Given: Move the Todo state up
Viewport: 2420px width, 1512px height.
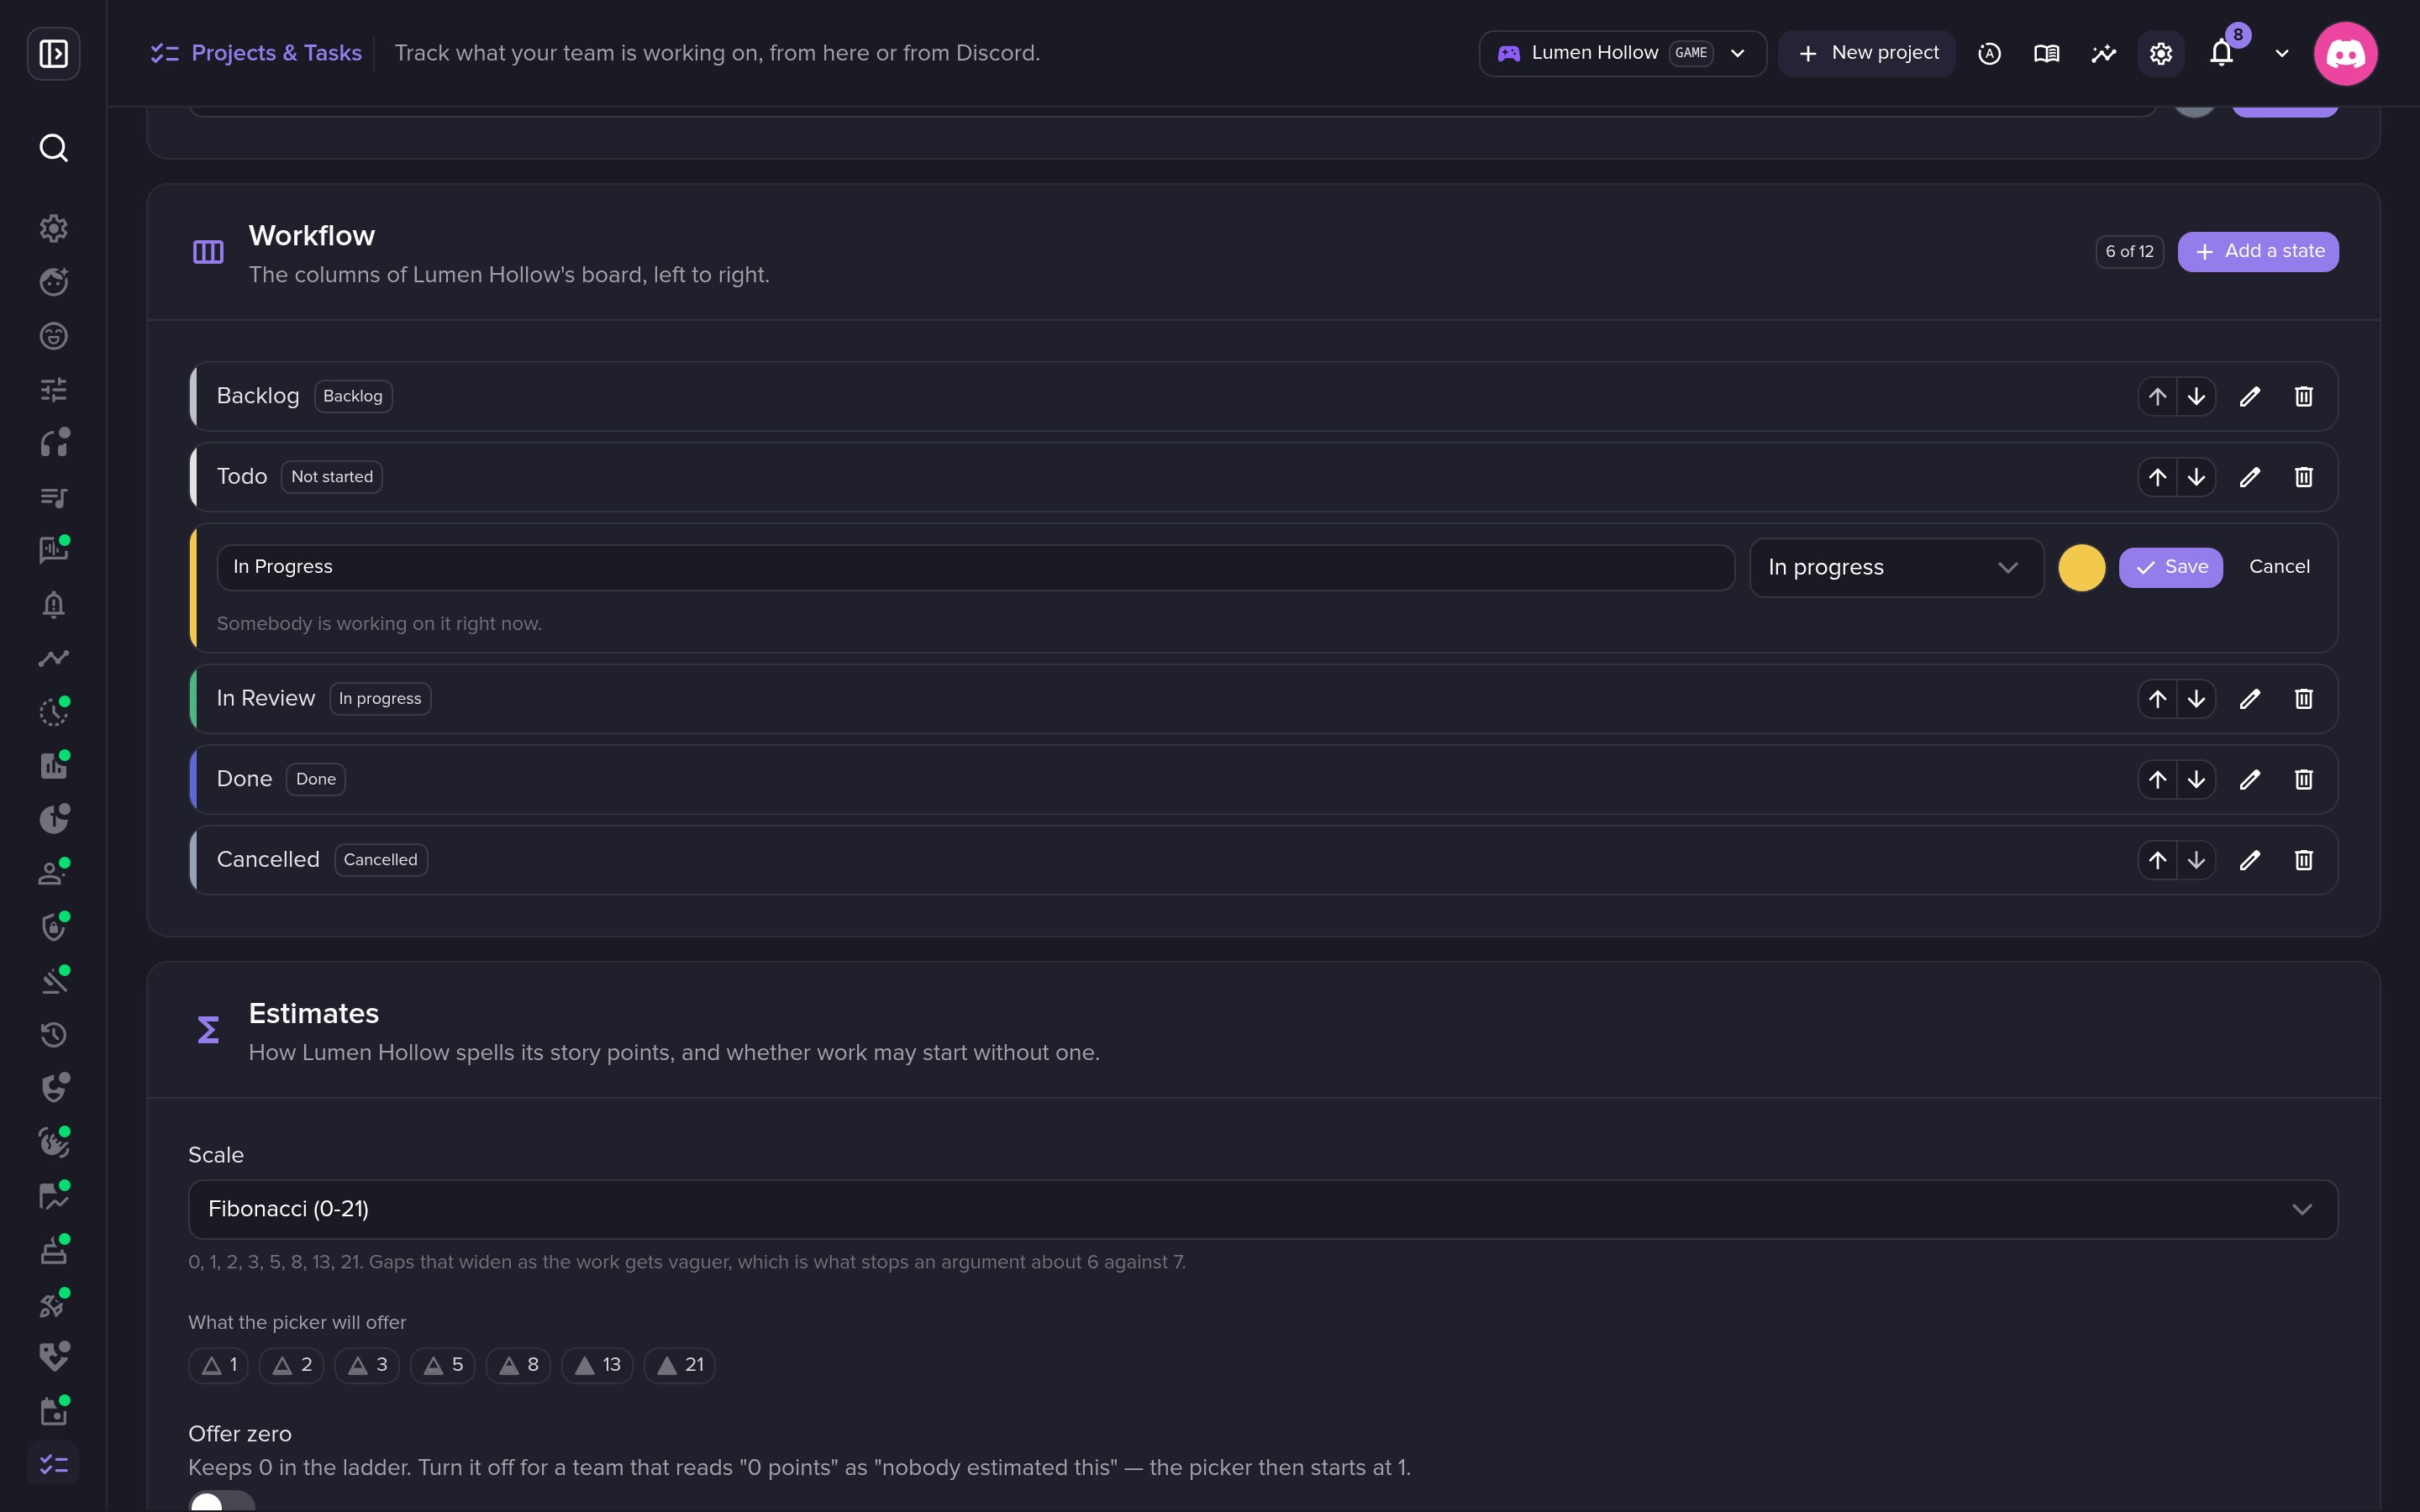Looking at the screenshot, I should (2158, 477).
